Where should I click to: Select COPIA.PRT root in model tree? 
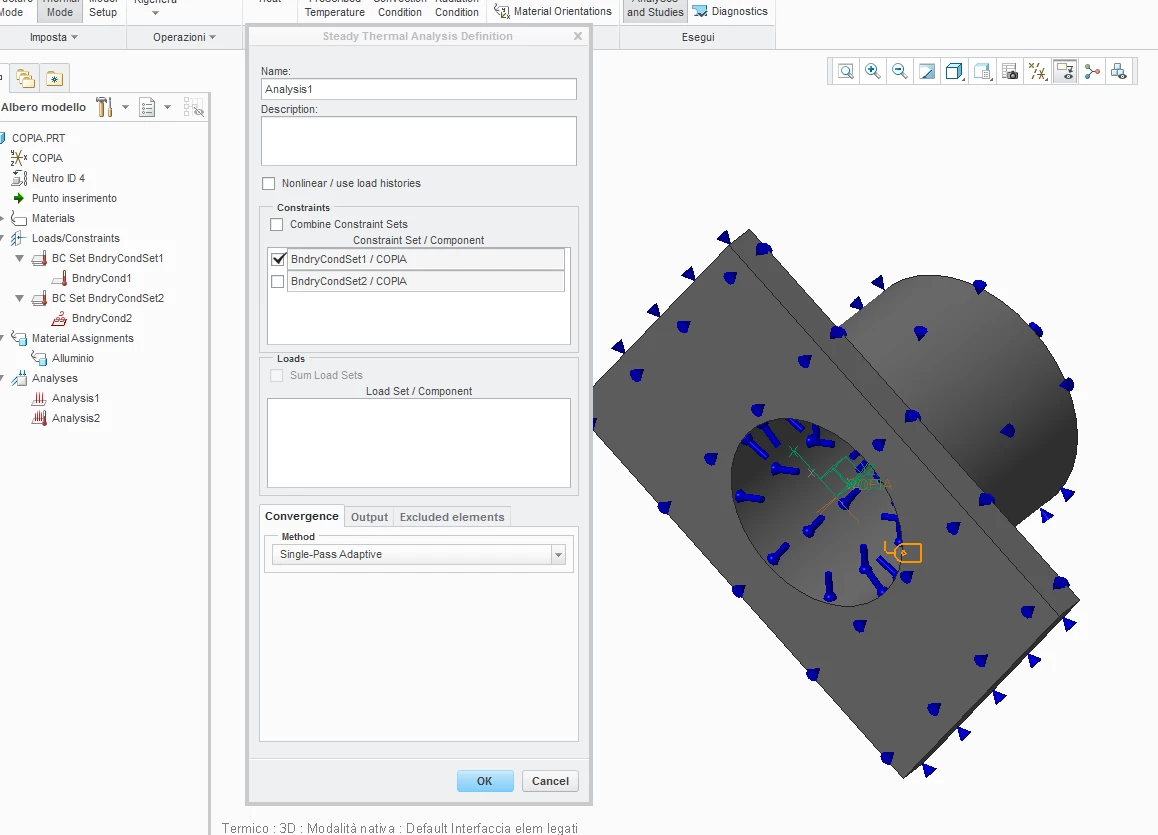[x=38, y=138]
